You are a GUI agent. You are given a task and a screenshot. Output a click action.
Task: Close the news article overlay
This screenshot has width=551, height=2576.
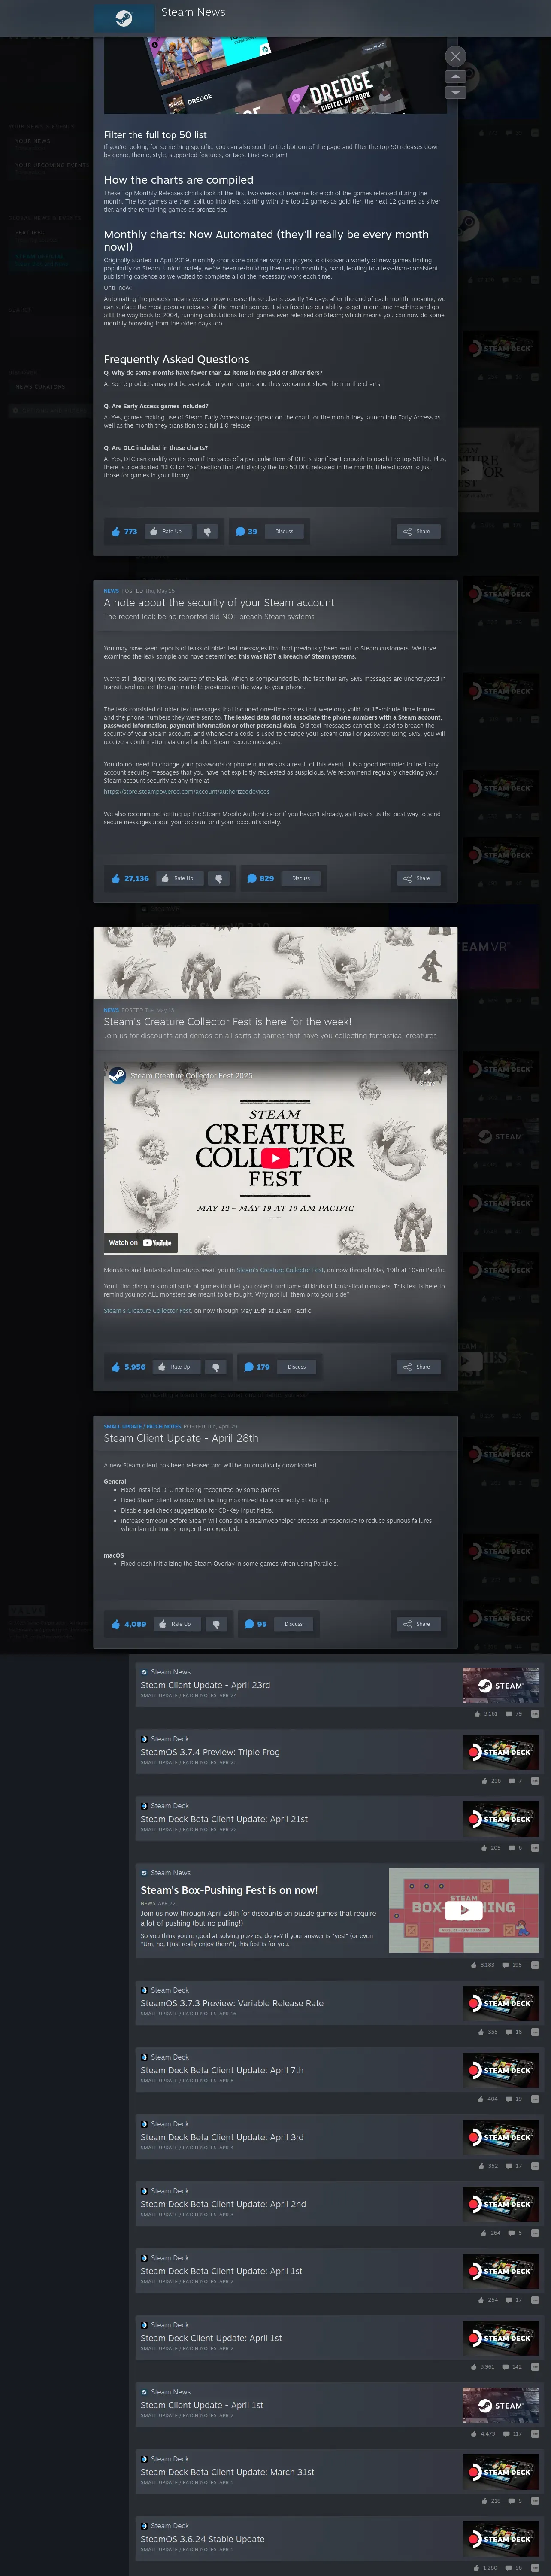click(455, 56)
